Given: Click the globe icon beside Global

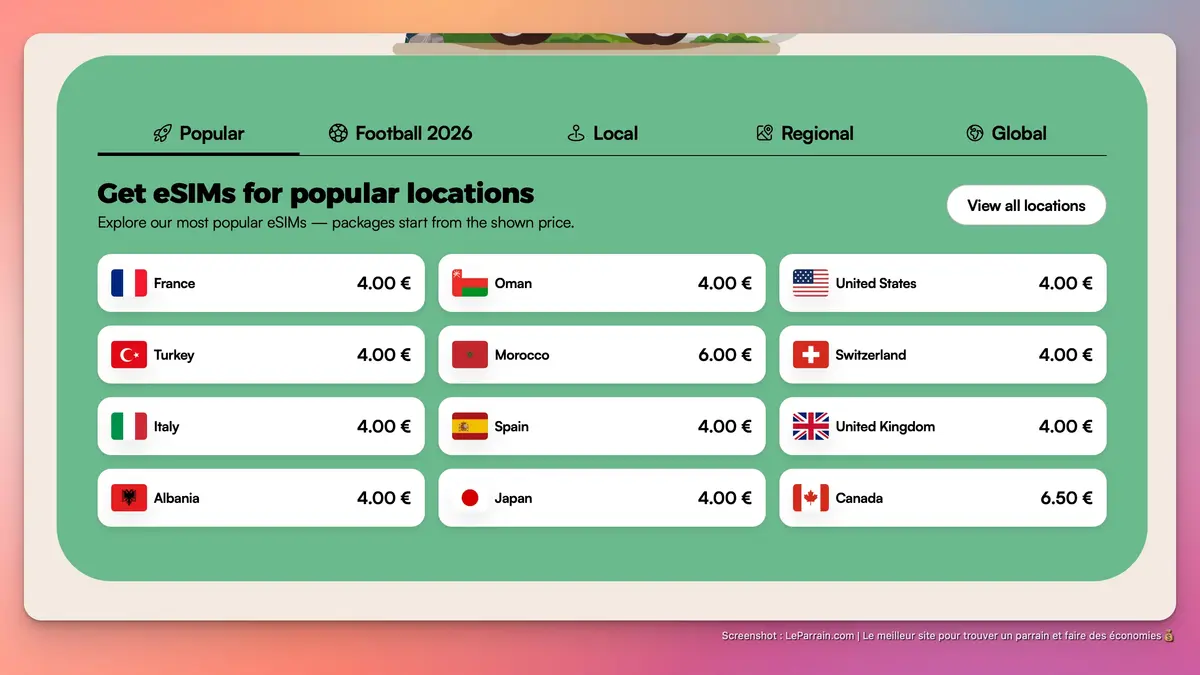Looking at the screenshot, I should tap(975, 133).
